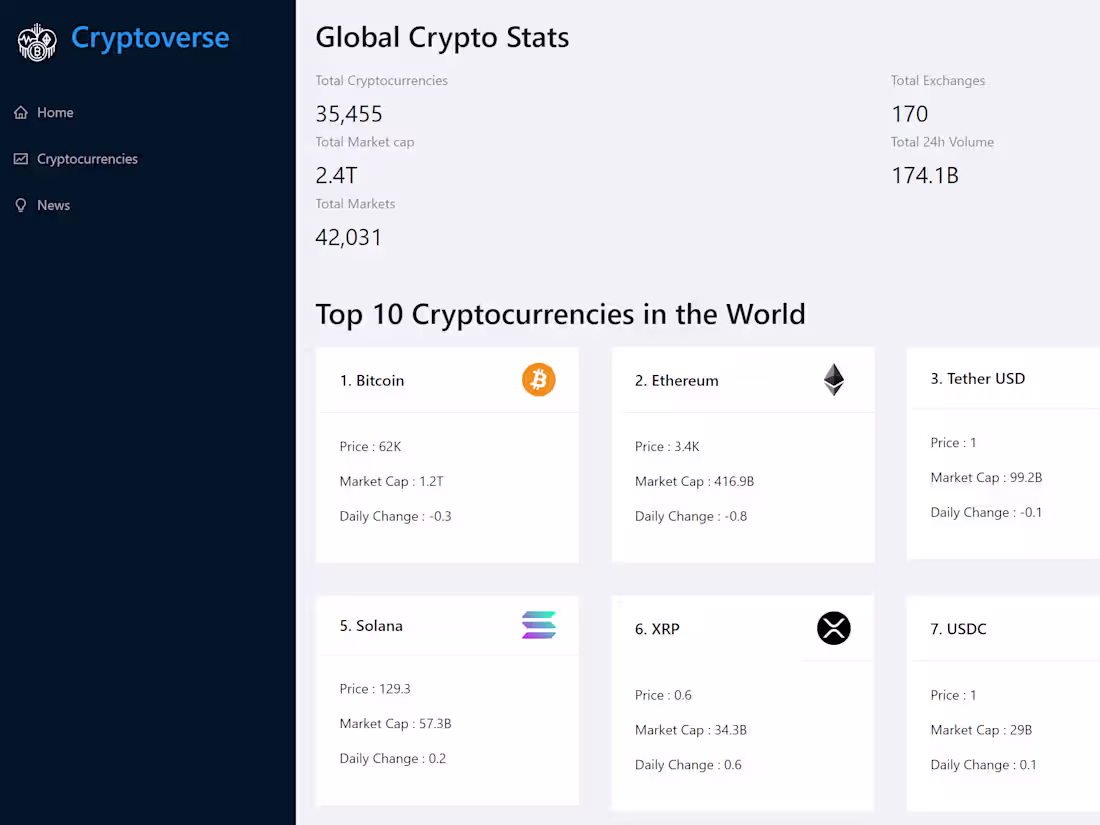Click the News lightbulb icon

click(x=20, y=205)
